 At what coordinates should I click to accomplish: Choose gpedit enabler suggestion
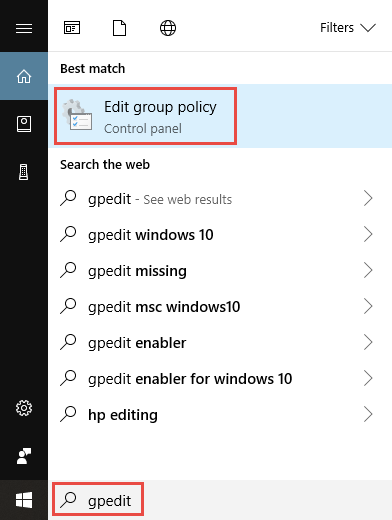[220, 343]
